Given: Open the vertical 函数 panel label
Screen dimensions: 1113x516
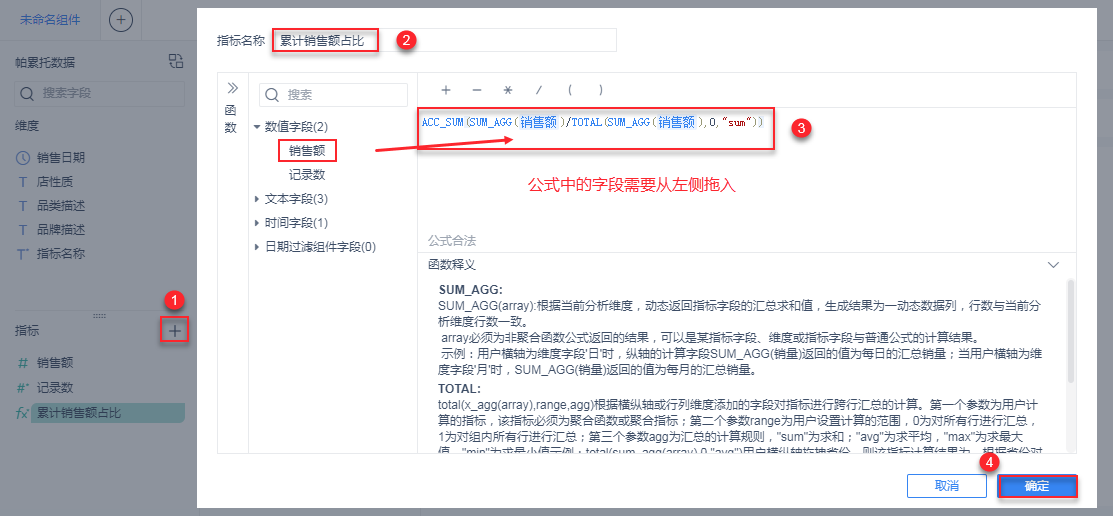Looking at the screenshot, I should pos(231,119).
